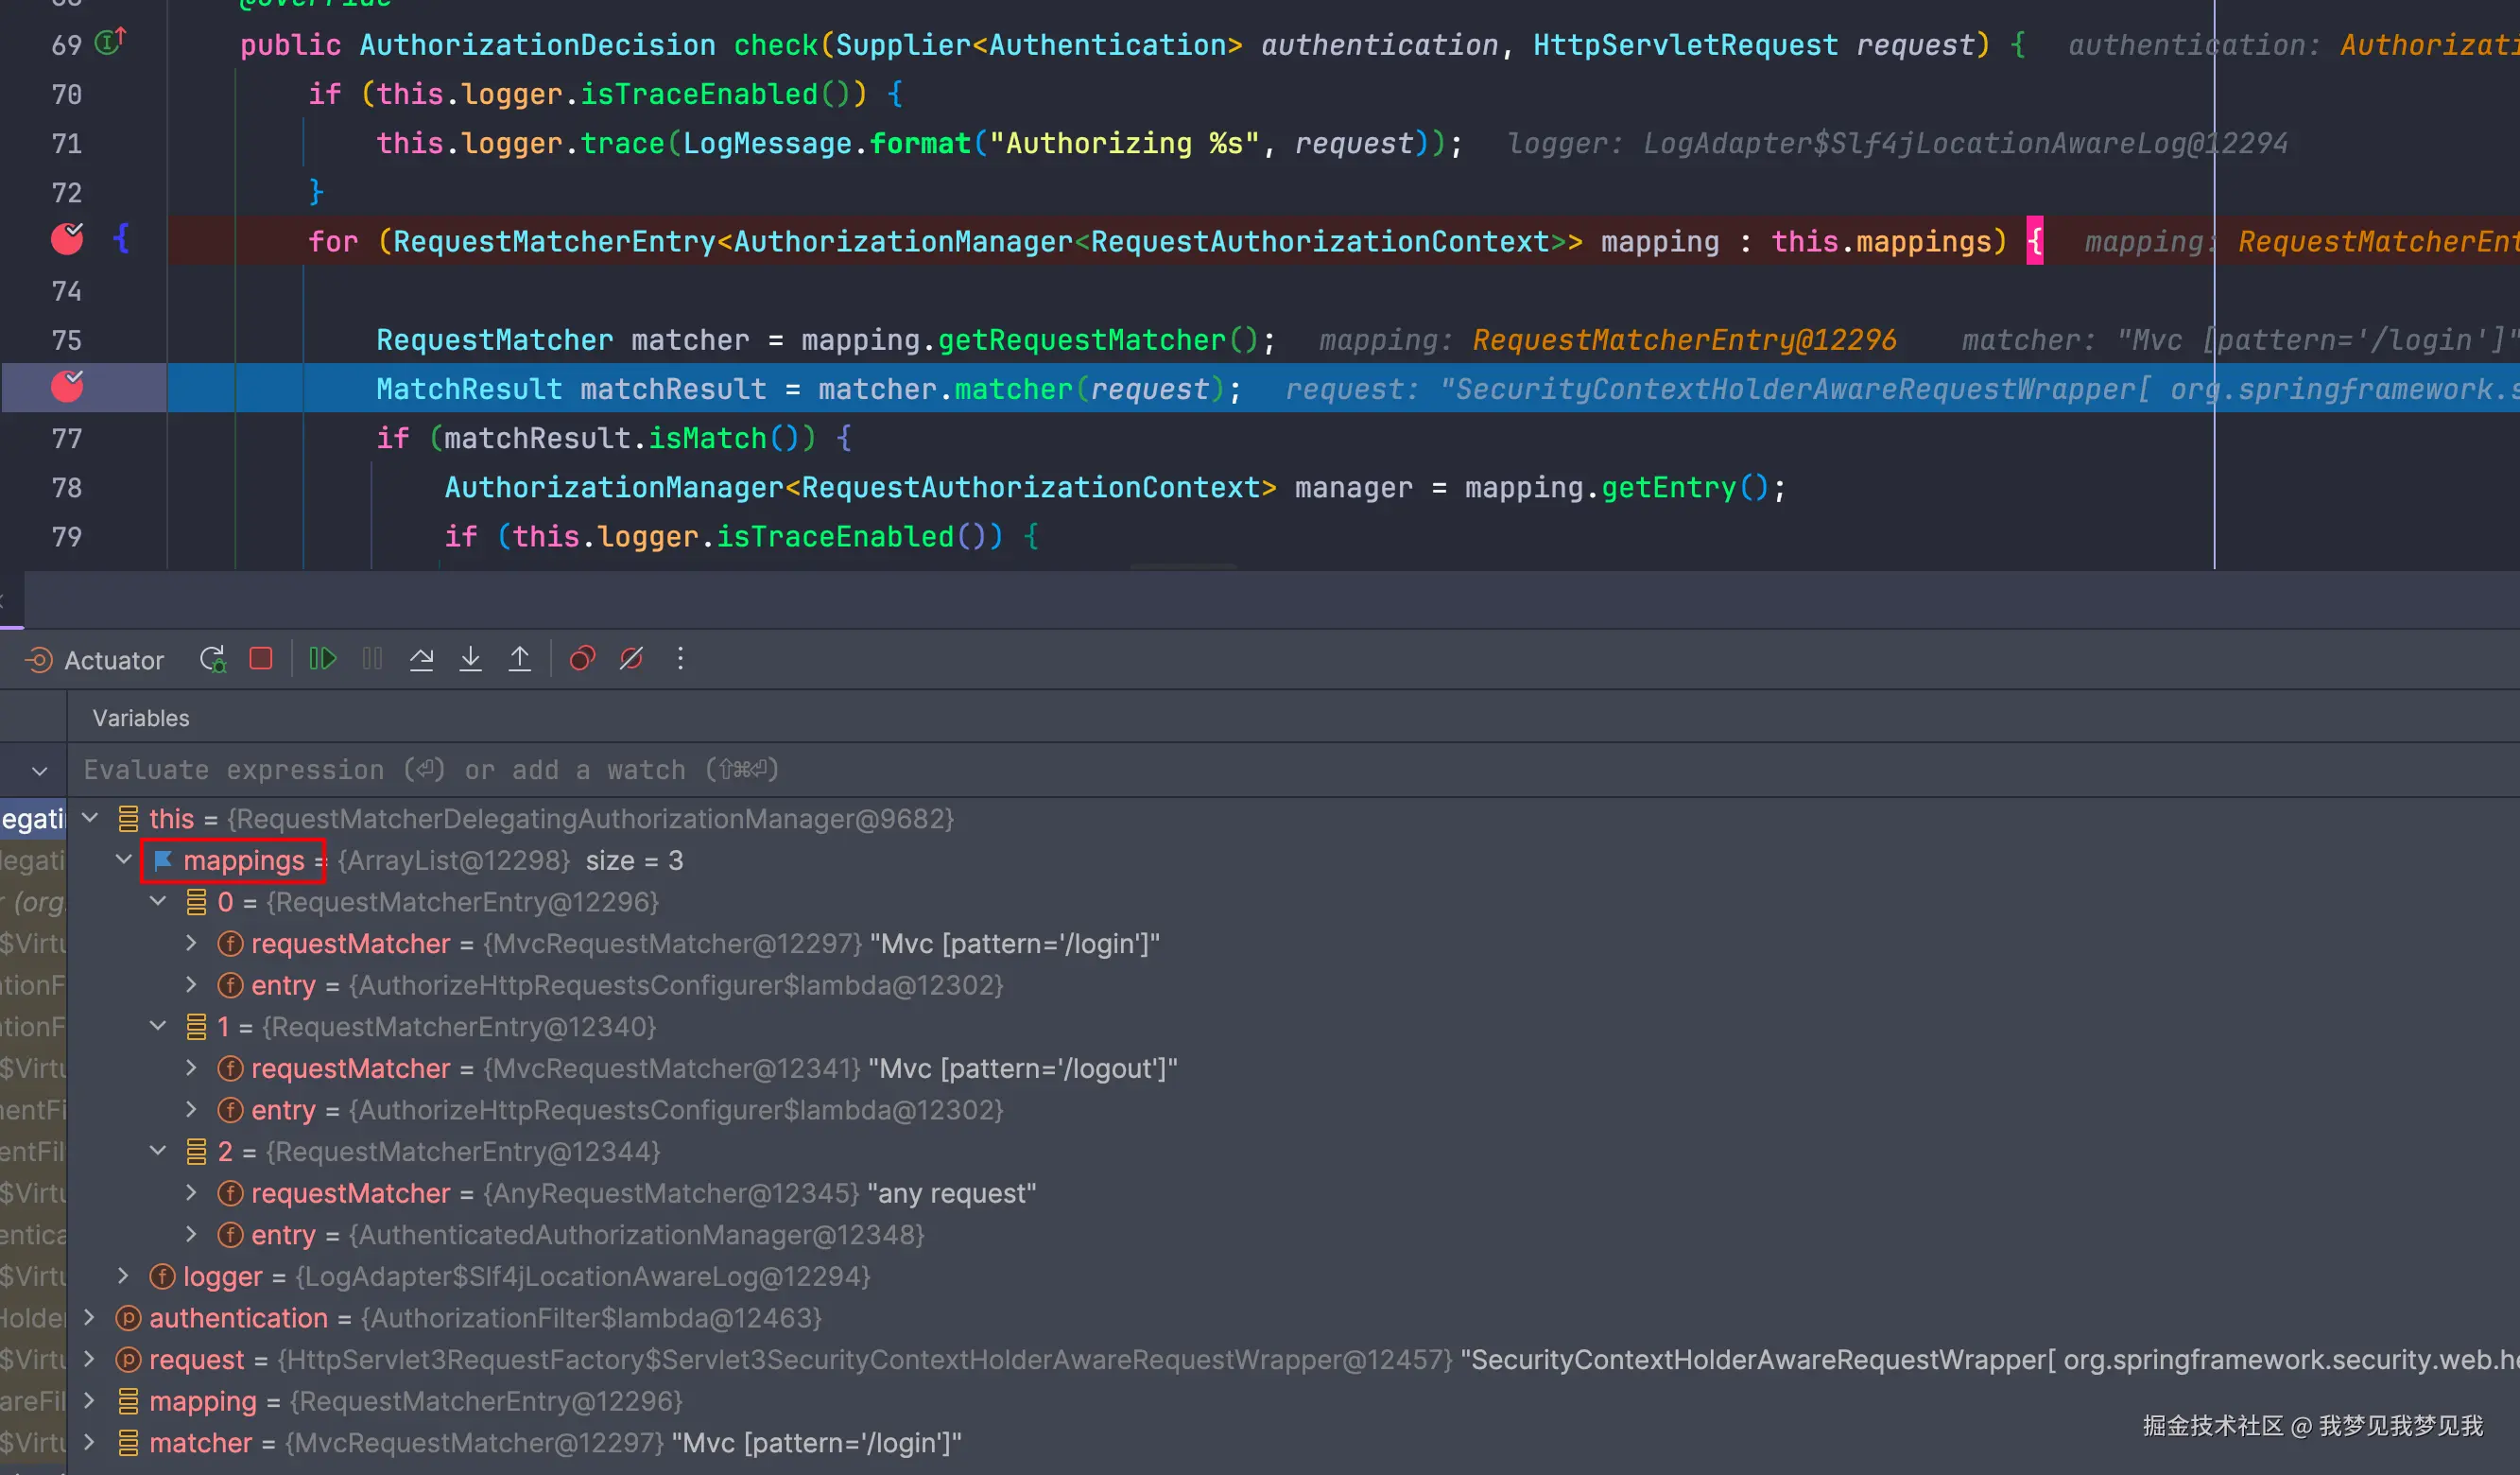Open the watch expression history dropdown chevron

pos(40,771)
